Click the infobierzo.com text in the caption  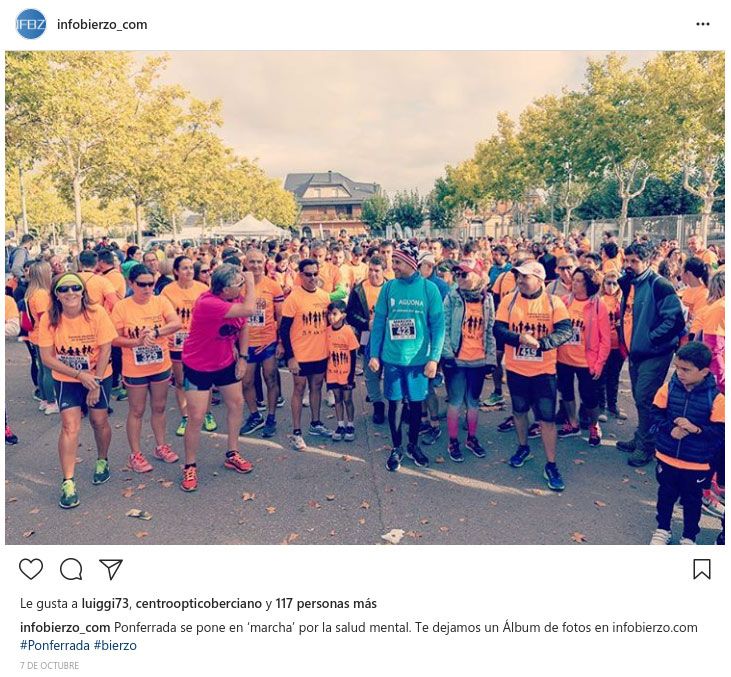pos(655,628)
